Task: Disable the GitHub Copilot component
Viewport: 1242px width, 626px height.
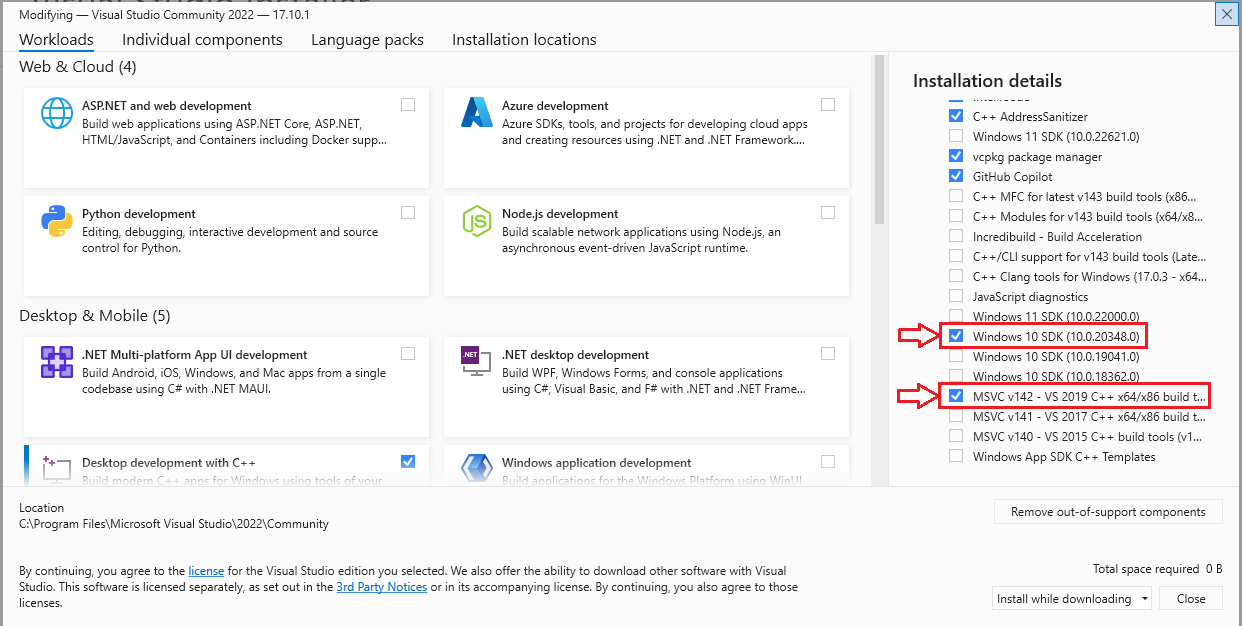Action: pyautogui.click(x=956, y=176)
